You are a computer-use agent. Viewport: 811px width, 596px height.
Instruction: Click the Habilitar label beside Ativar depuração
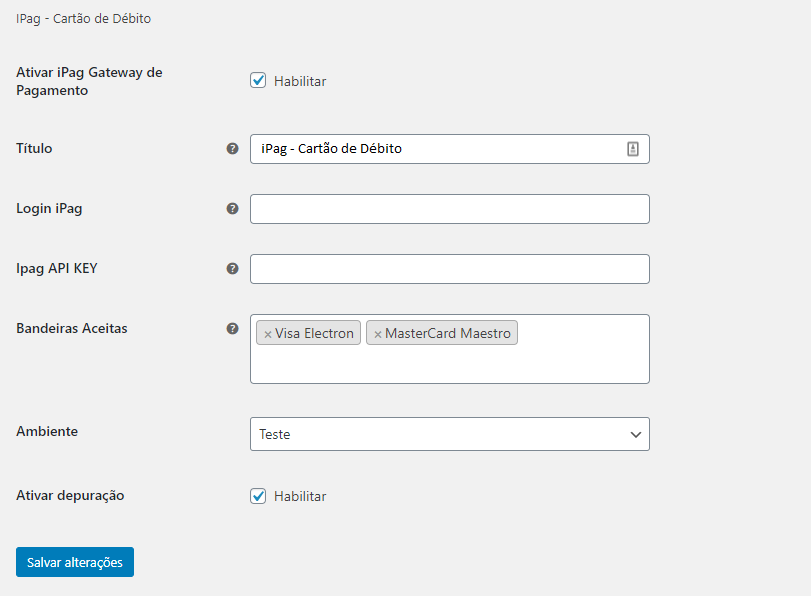[300, 496]
